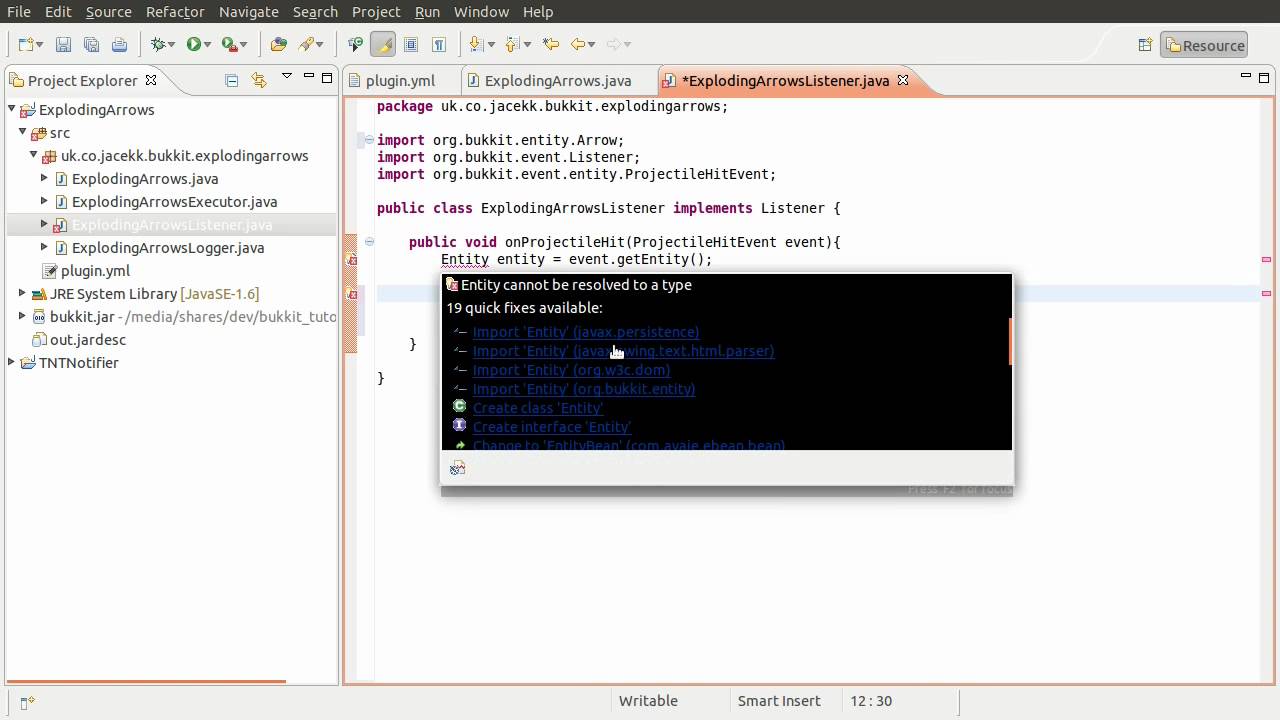Minimize the Project Explorer panel
Viewport: 1280px width, 720px height.
tap(307, 76)
